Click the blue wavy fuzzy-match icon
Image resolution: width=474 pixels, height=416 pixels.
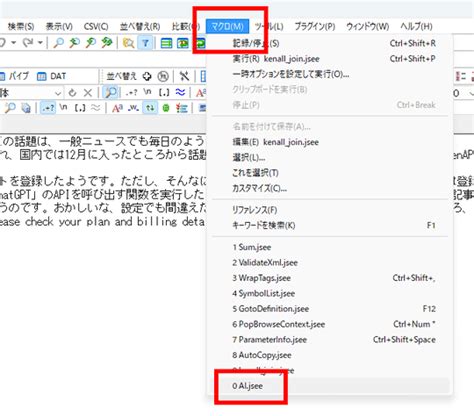(x=180, y=92)
